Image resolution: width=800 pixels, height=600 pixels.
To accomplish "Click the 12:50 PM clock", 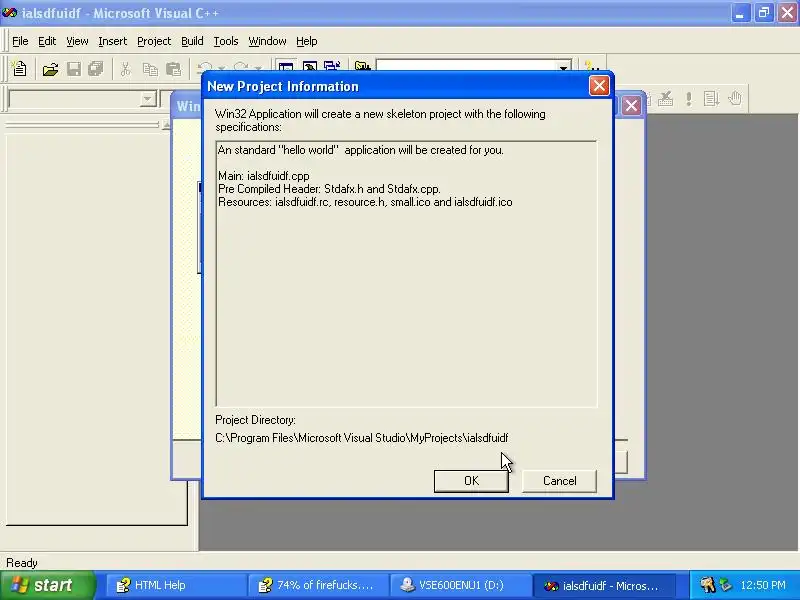I will (x=763, y=585).
